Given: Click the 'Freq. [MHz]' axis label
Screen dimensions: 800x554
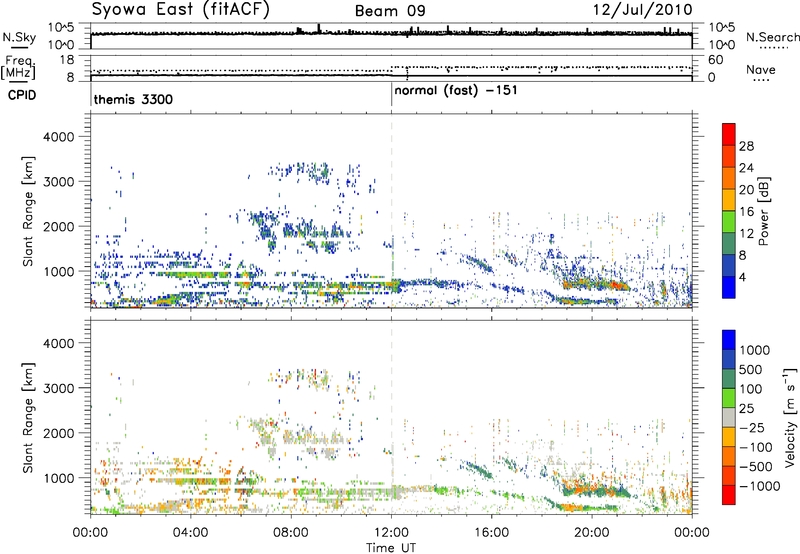Looking at the screenshot, I should (x=20, y=67).
